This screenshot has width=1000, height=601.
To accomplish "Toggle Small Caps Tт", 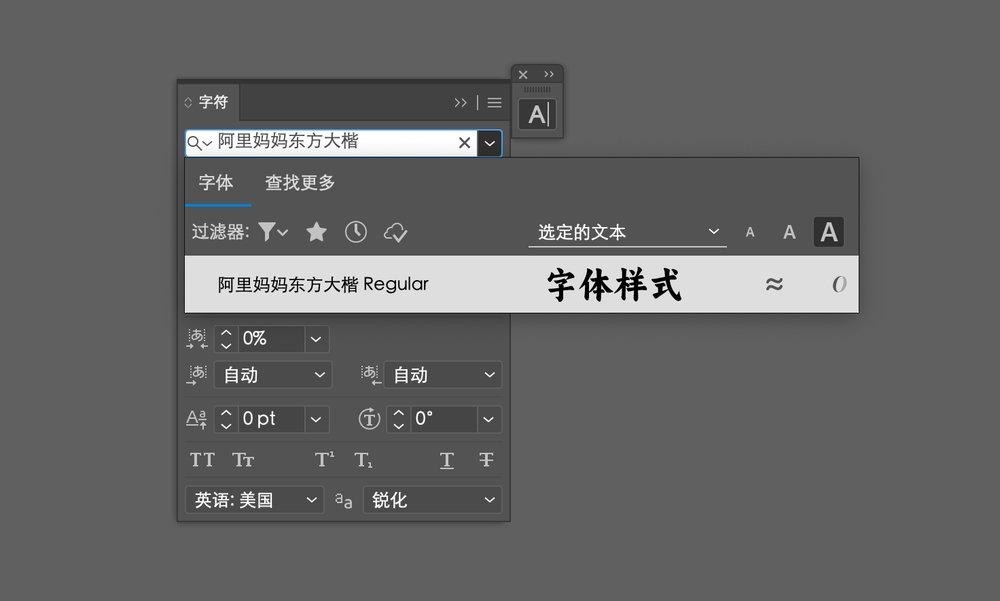I will click(243, 460).
